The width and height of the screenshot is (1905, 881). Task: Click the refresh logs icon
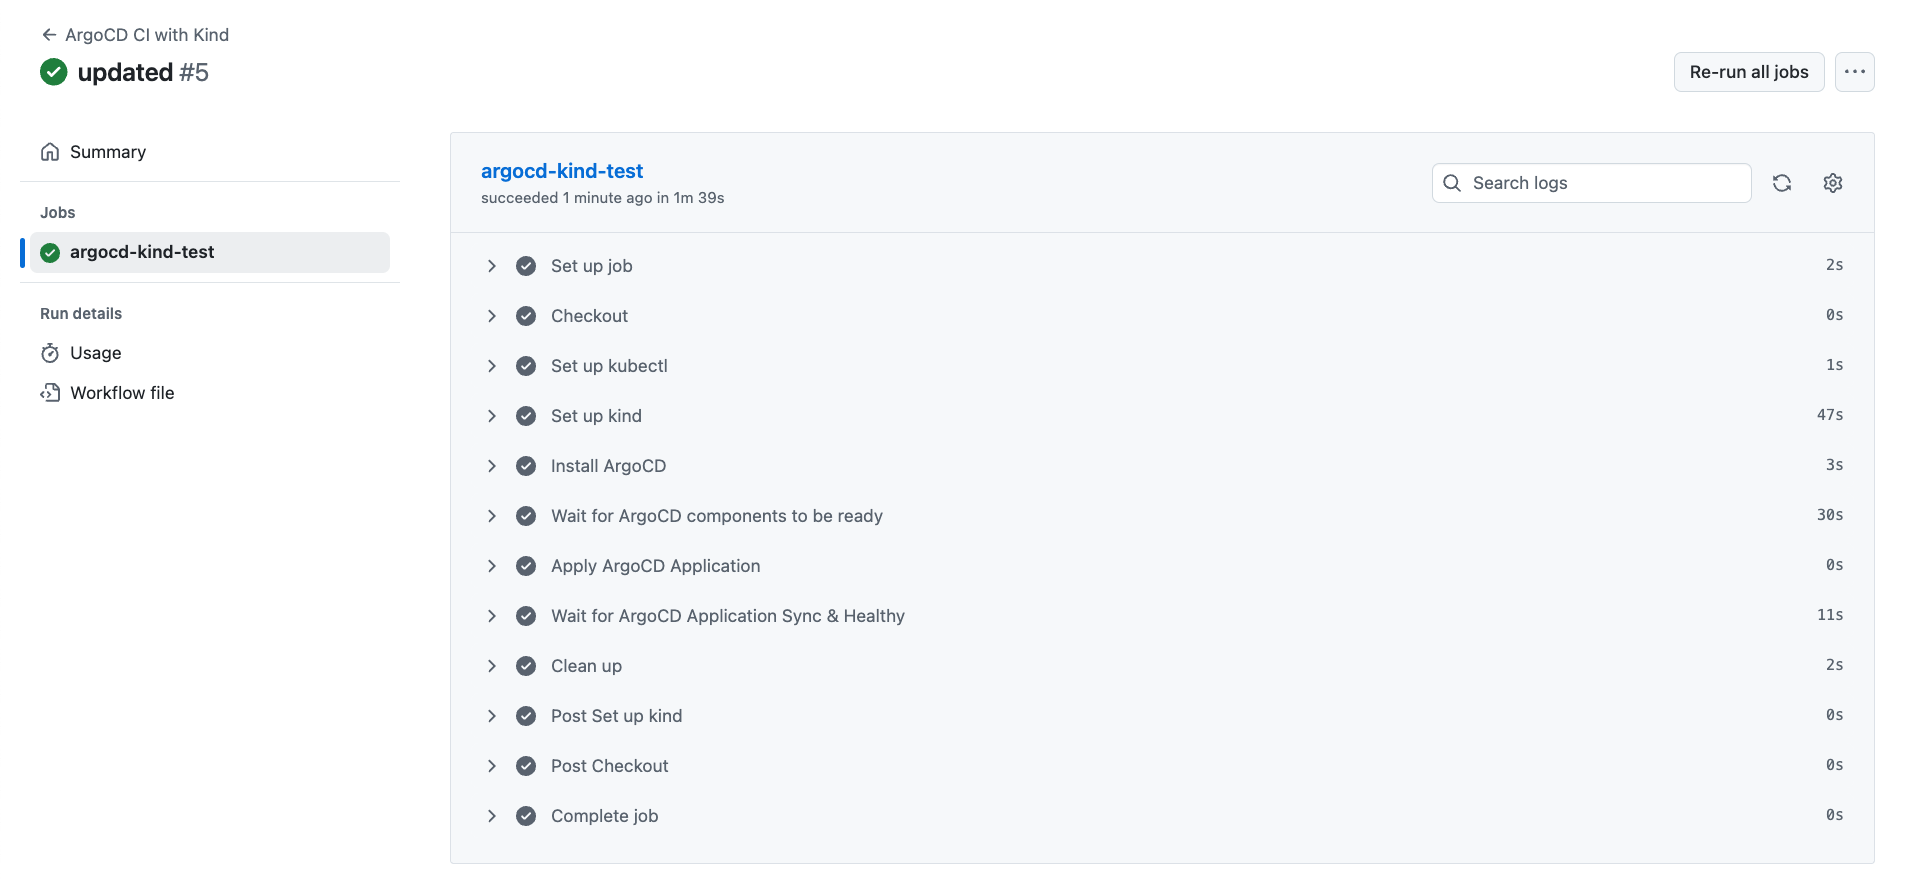click(x=1782, y=183)
